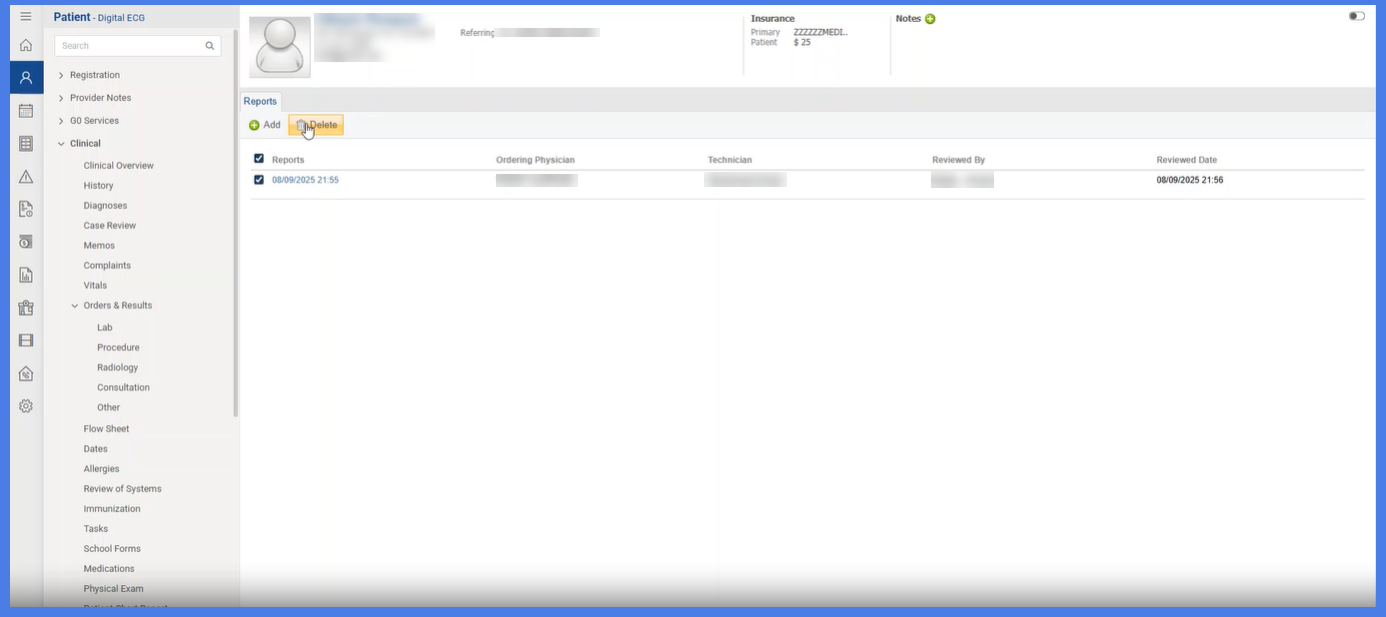This screenshot has height=617, width=1386.
Task: Expand the G0 Services tree node
Action: coord(61,121)
